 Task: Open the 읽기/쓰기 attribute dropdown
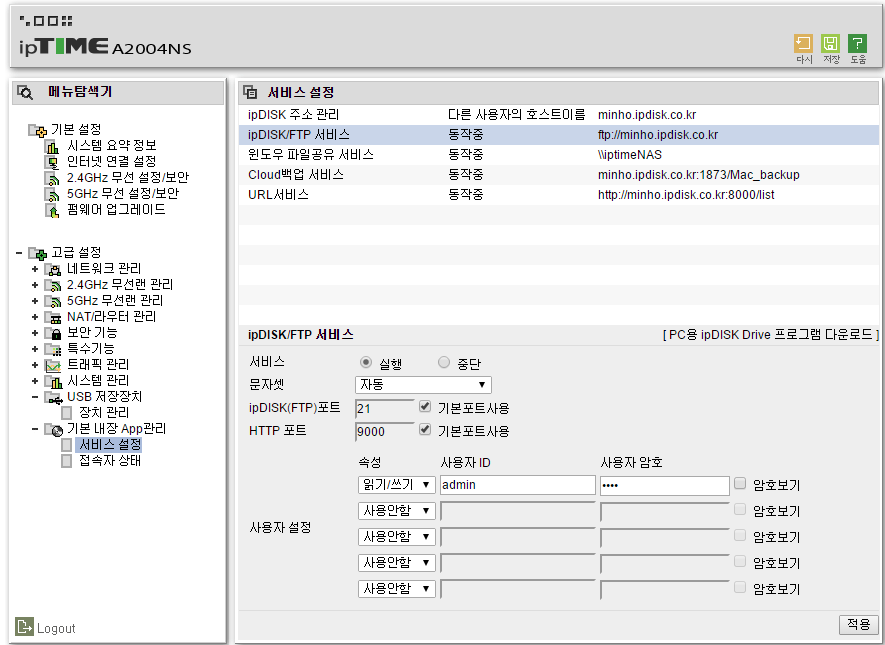pyautogui.click(x=397, y=485)
